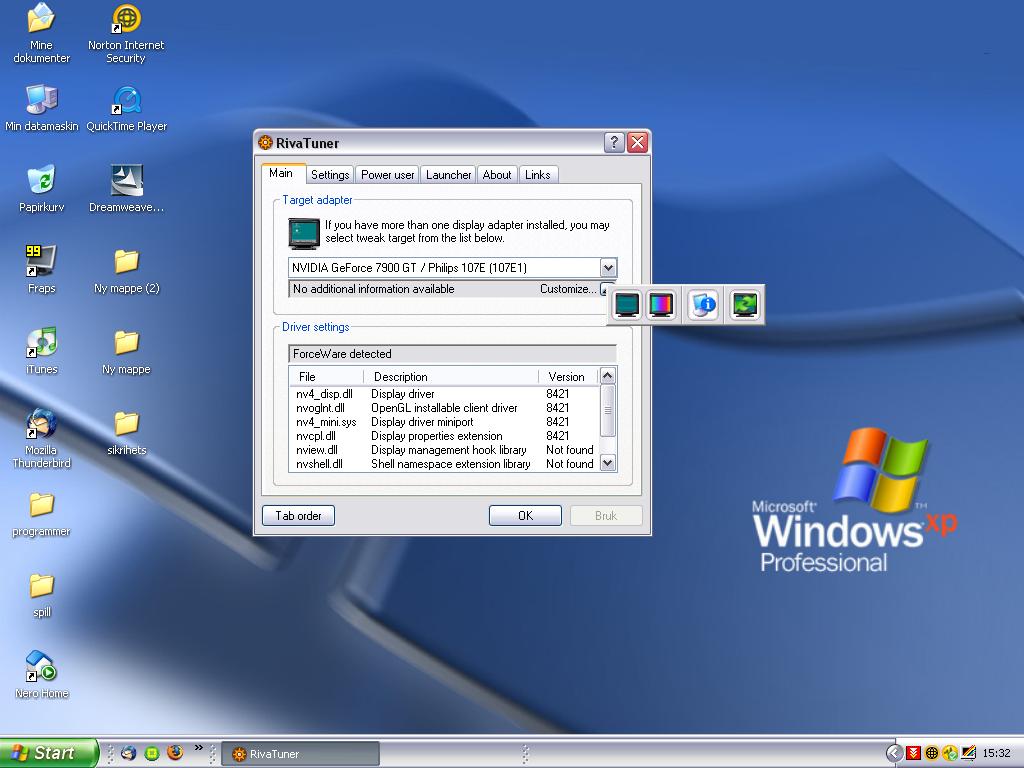Click No additional information available text
1024x768 pixels.
374,289
